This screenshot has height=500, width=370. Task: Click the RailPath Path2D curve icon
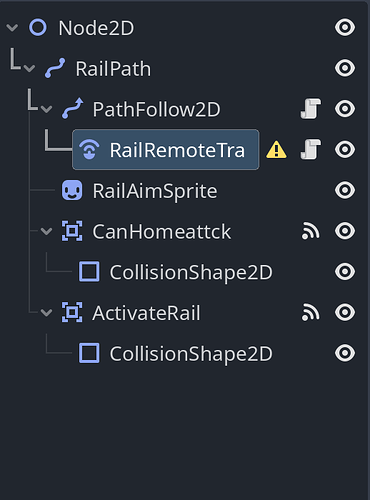pos(55,68)
